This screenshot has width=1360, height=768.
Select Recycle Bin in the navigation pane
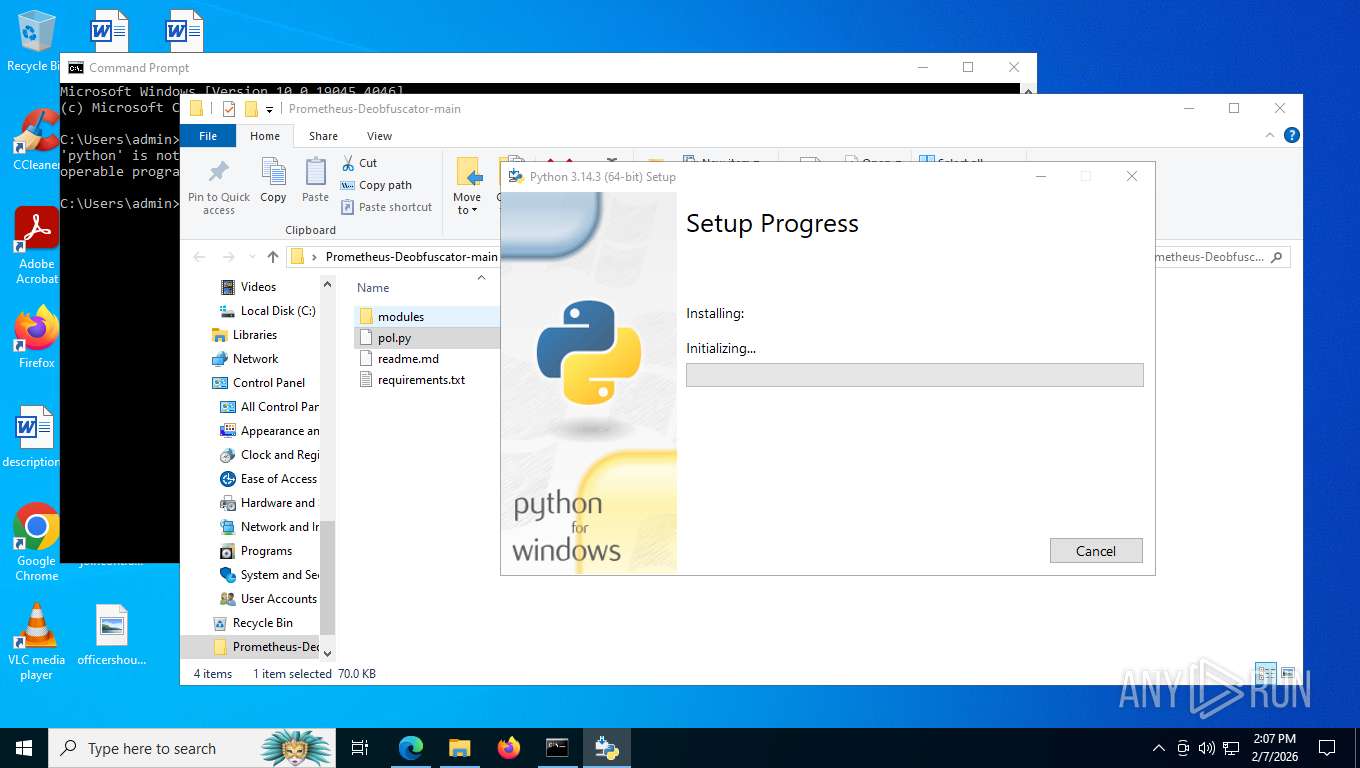(263, 623)
